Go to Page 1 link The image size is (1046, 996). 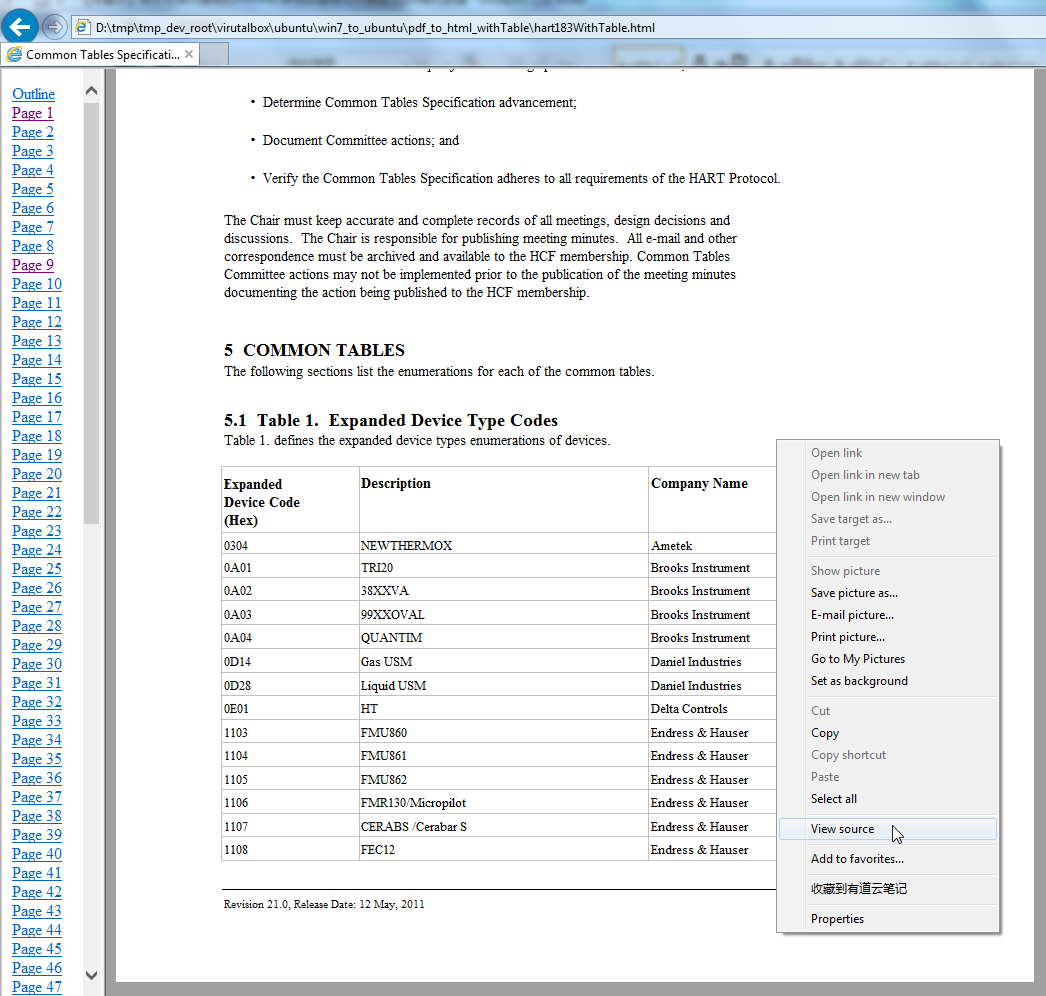pos(33,113)
